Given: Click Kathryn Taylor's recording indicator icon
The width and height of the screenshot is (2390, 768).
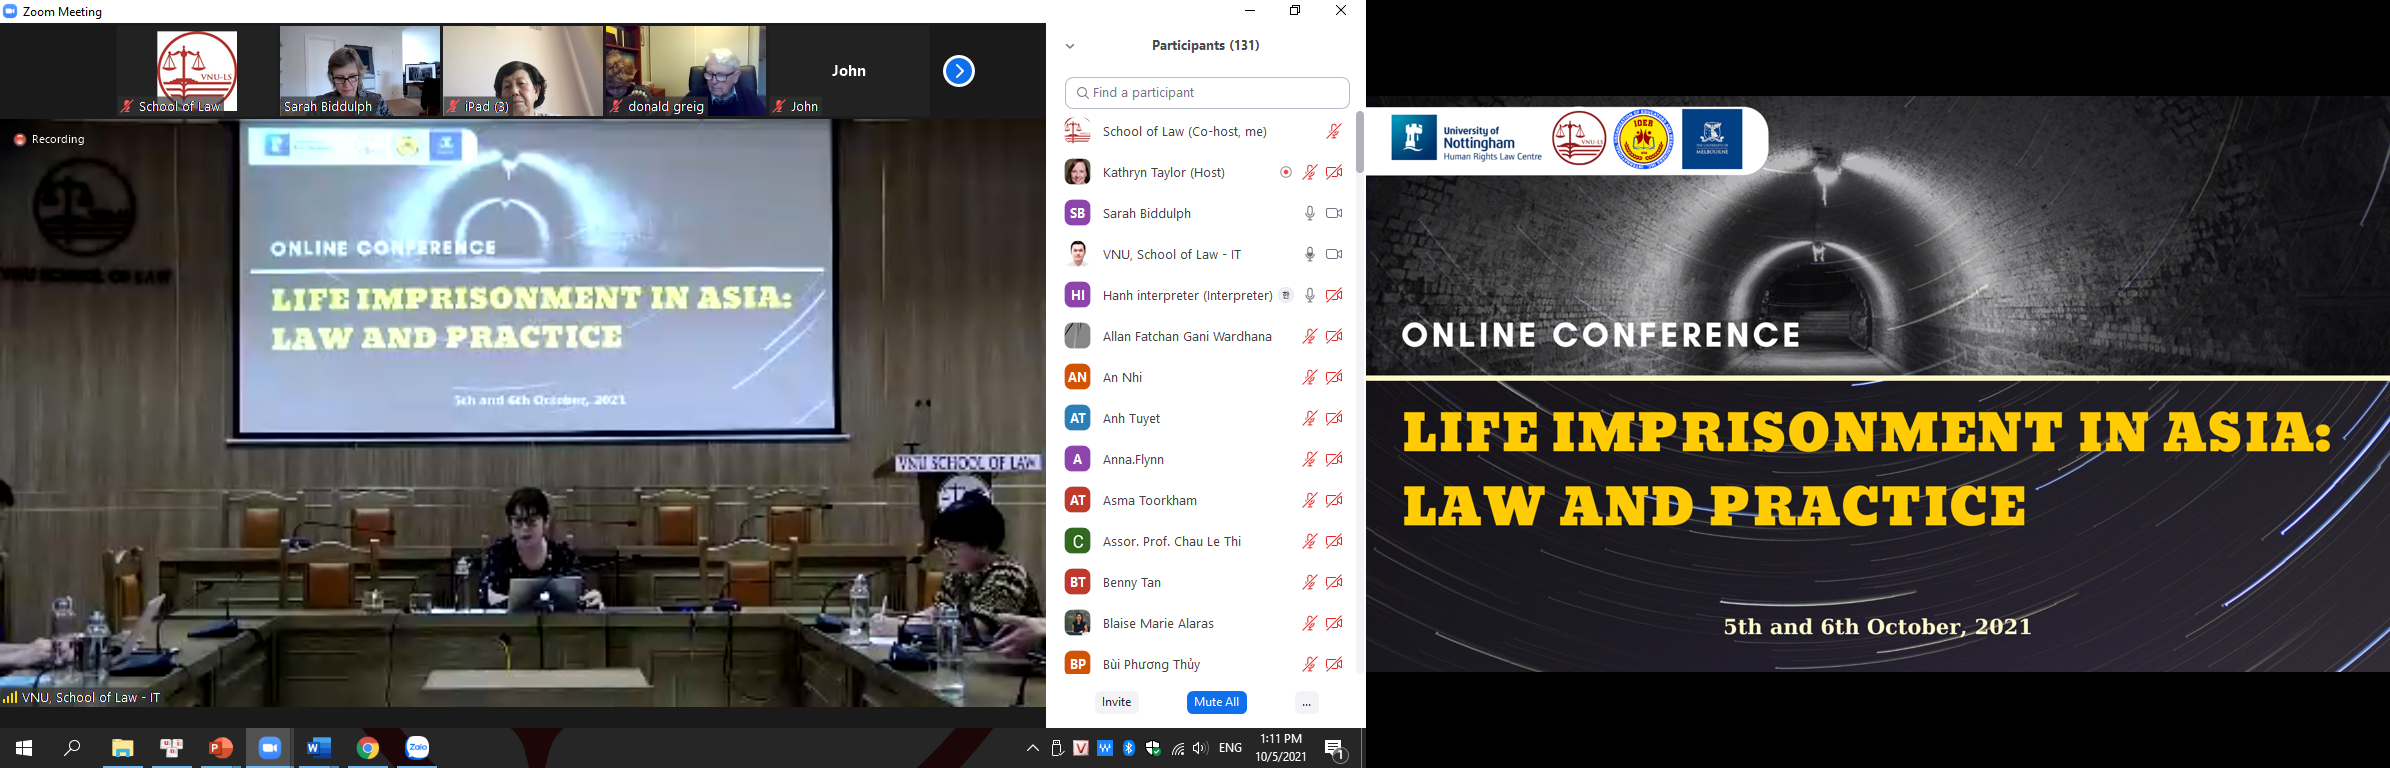Looking at the screenshot, I should 1286,172.
